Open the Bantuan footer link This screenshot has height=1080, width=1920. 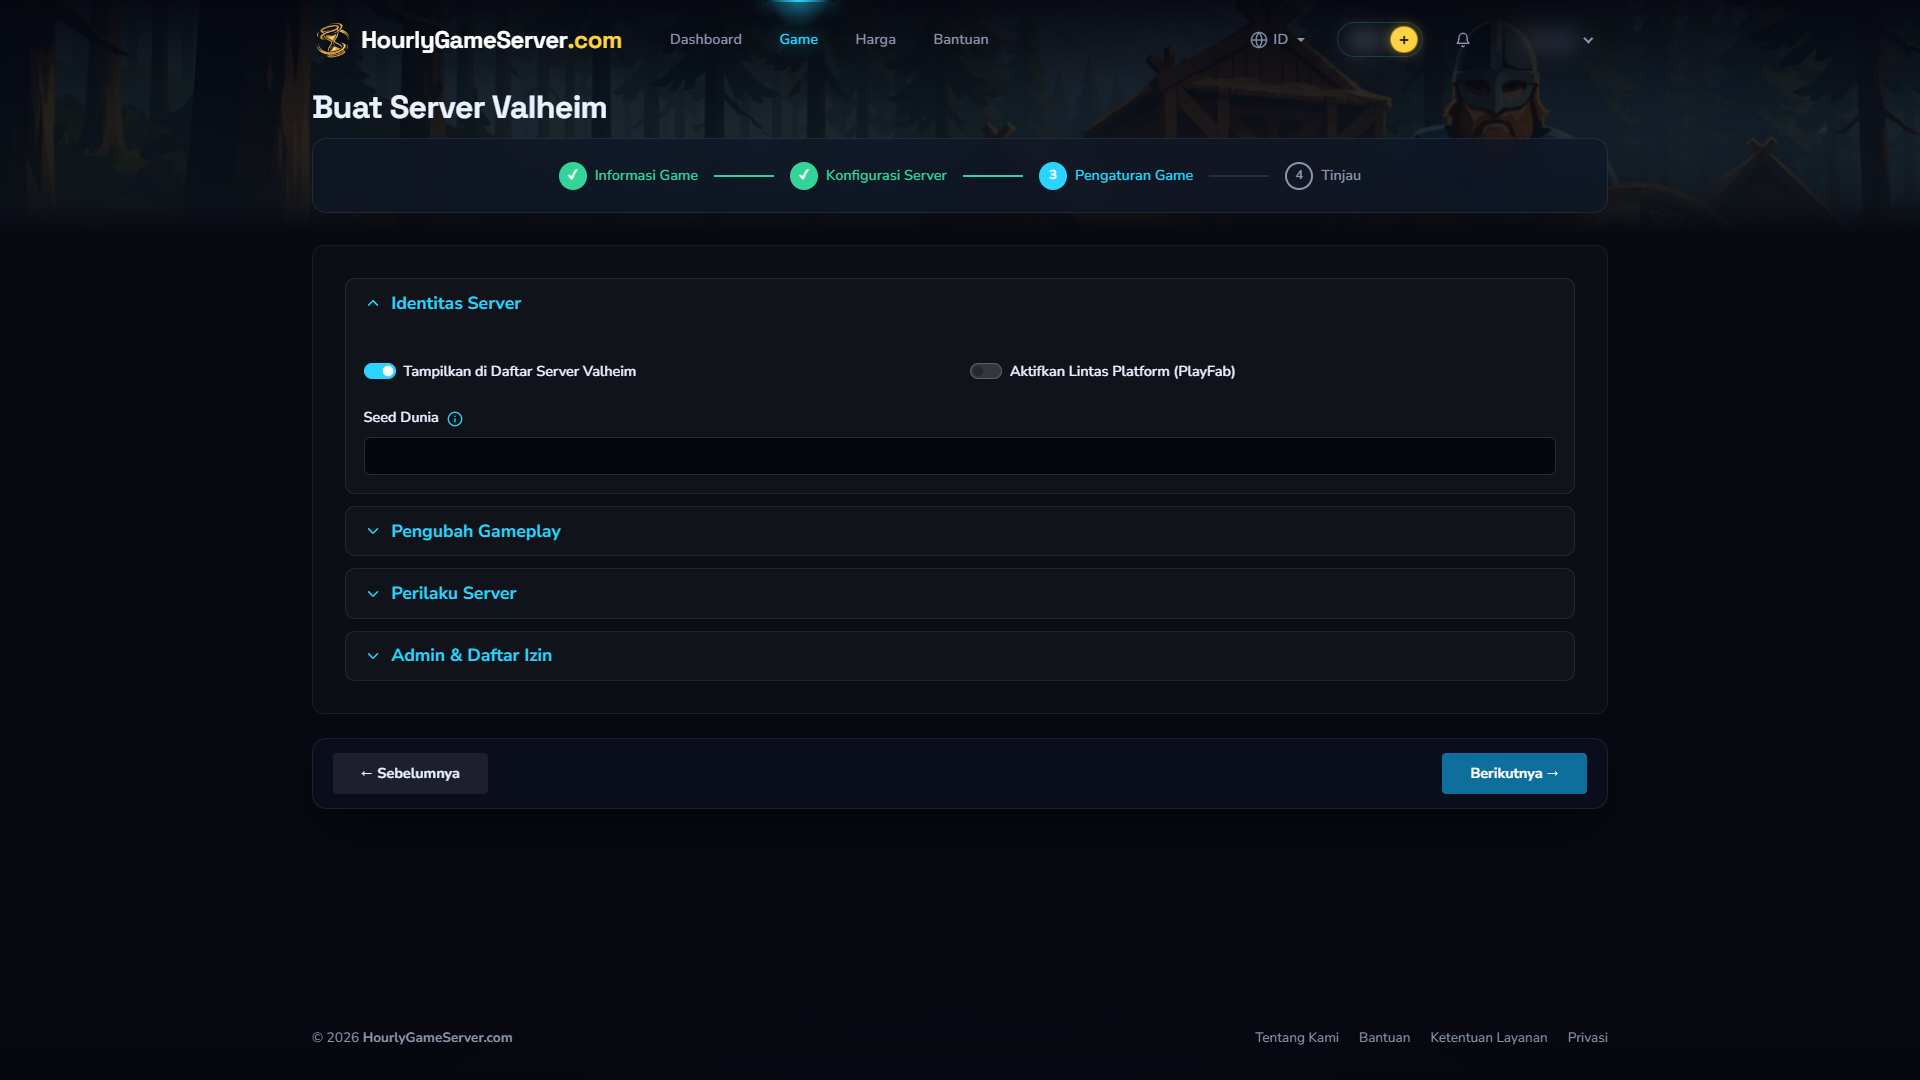point(1385,1037)
